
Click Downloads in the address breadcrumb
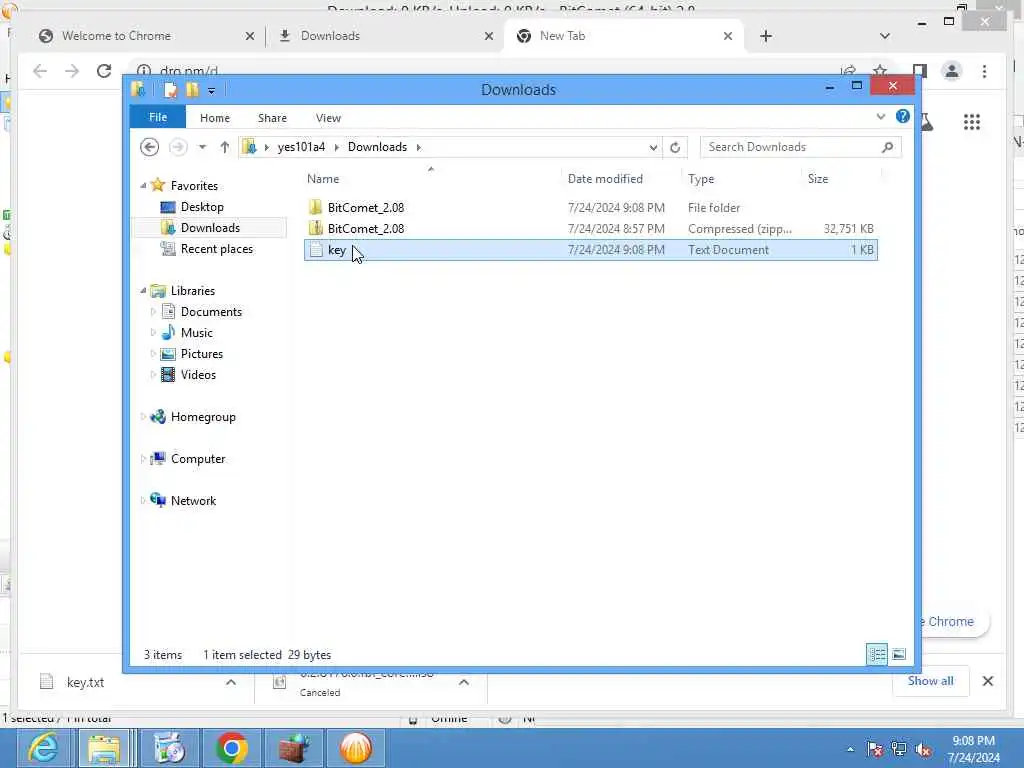point(377,147)
